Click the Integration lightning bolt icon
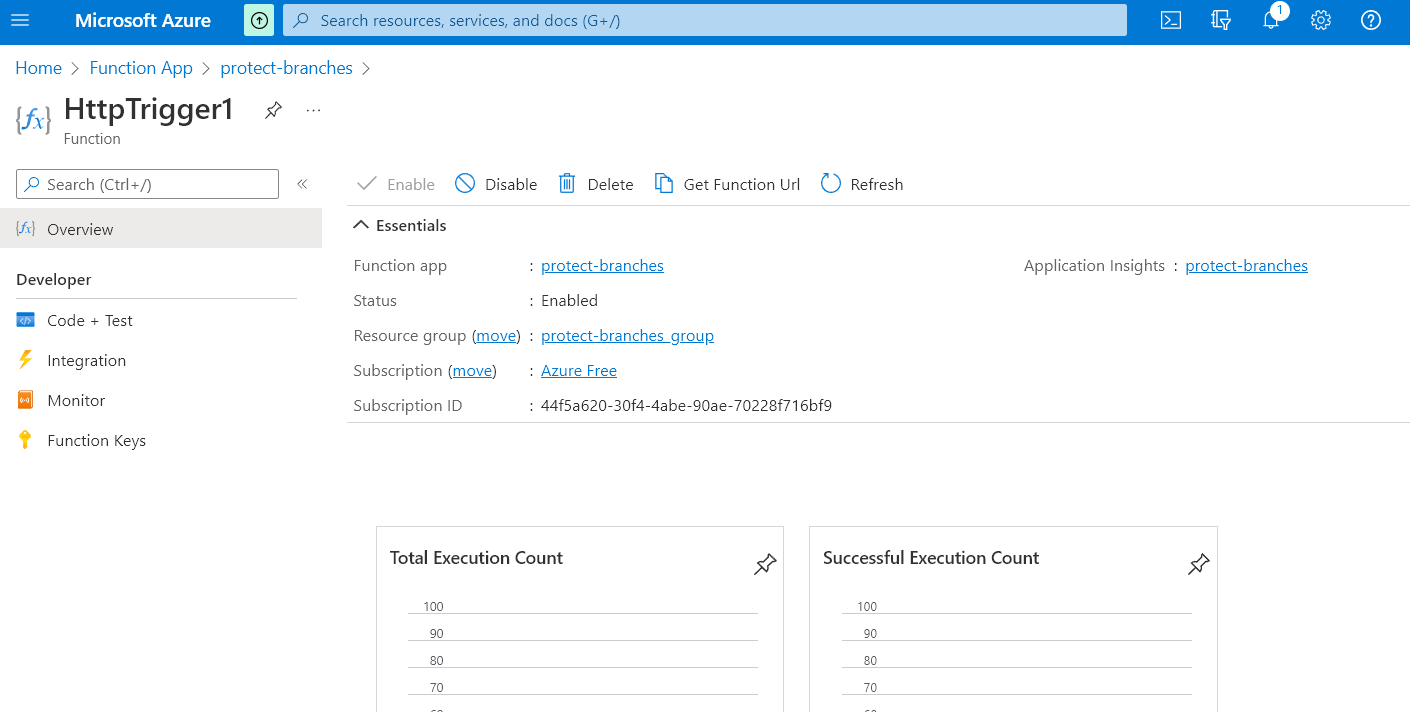The width and height of the screenshot is (1410, 712). 25,360
